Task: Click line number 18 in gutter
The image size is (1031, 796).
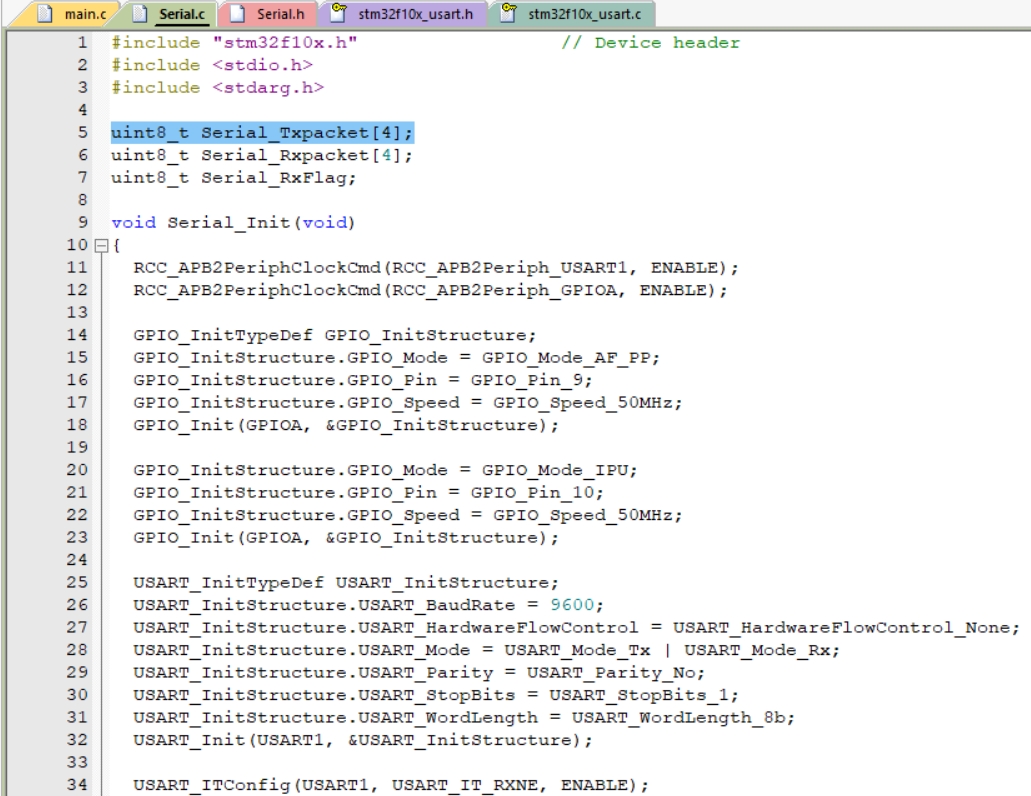Action: [76, 425]
